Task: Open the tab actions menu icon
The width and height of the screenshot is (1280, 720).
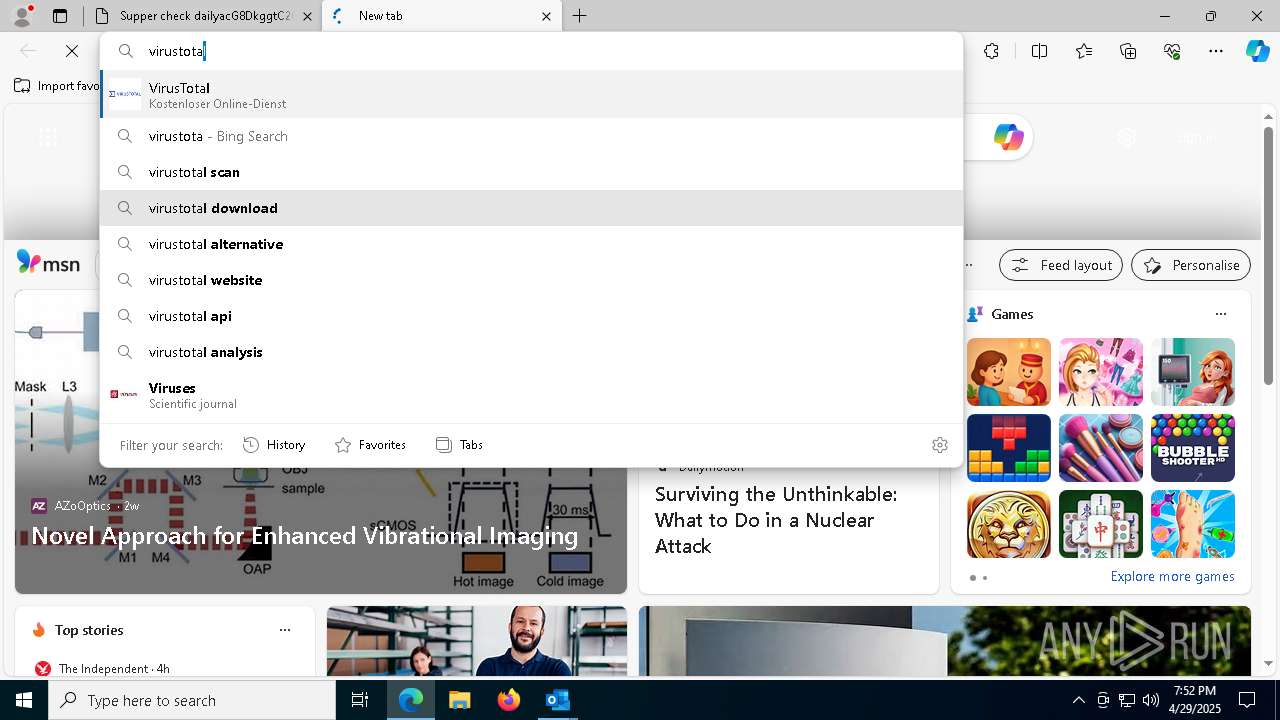Action: [x=60, y=16]
